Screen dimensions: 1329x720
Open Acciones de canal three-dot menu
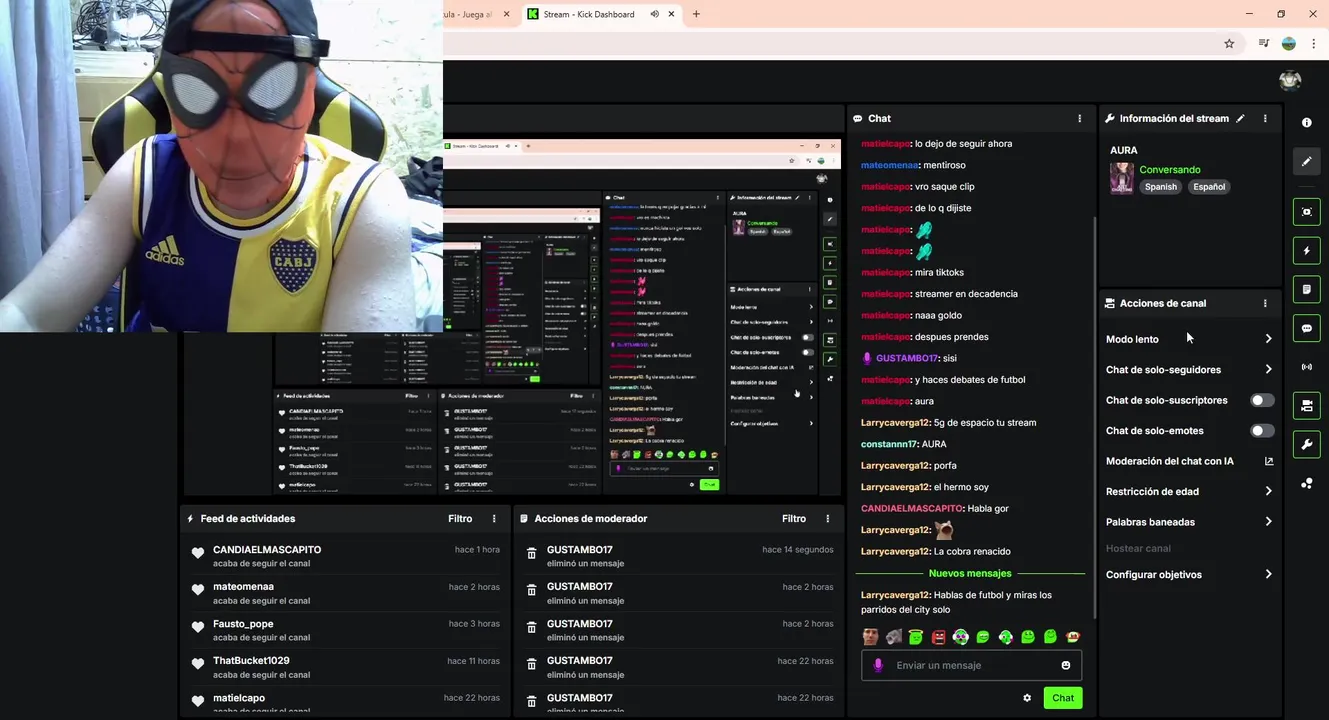[x=1265, y=303]
